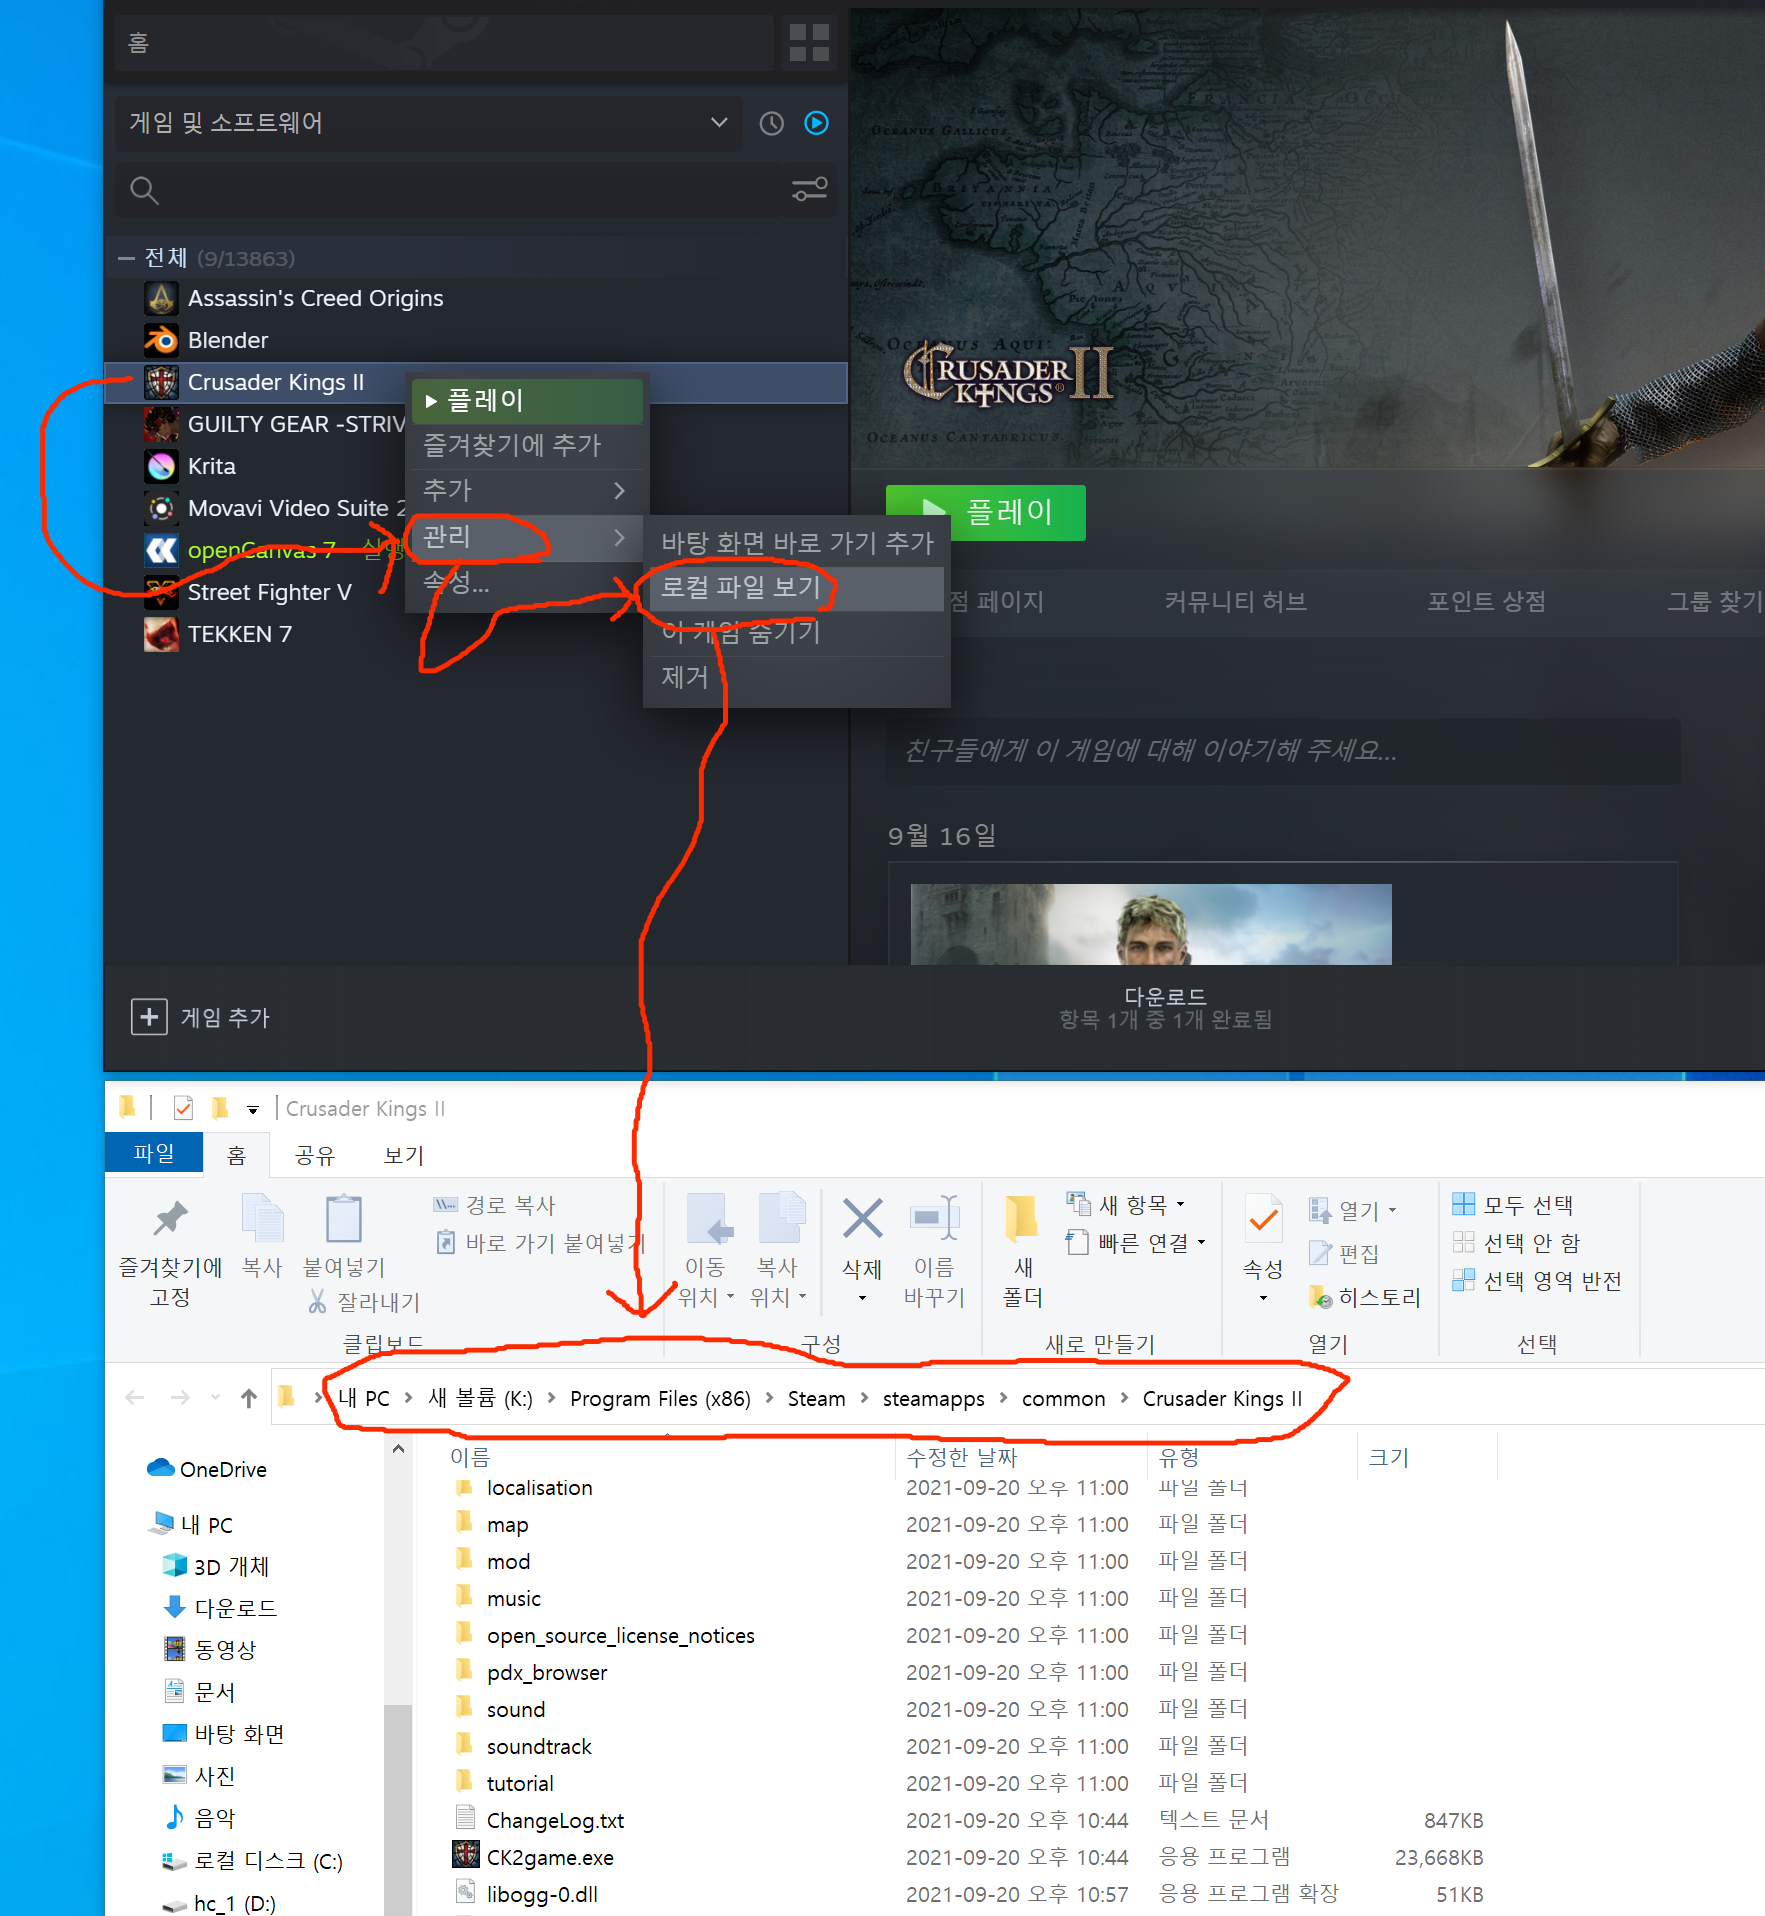The height and width of the screenshot is (1916, 1765).
Task: Open the September 16 news thumbnail
Action: pos(1150,924)
